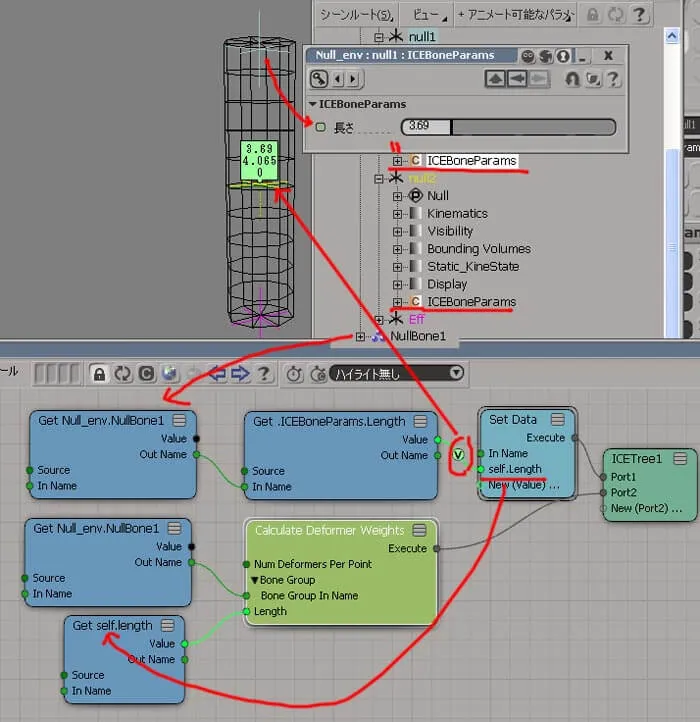Click the 長さ length slider
This screenshot has width=700, height=722.
click(x=508, y=127)
